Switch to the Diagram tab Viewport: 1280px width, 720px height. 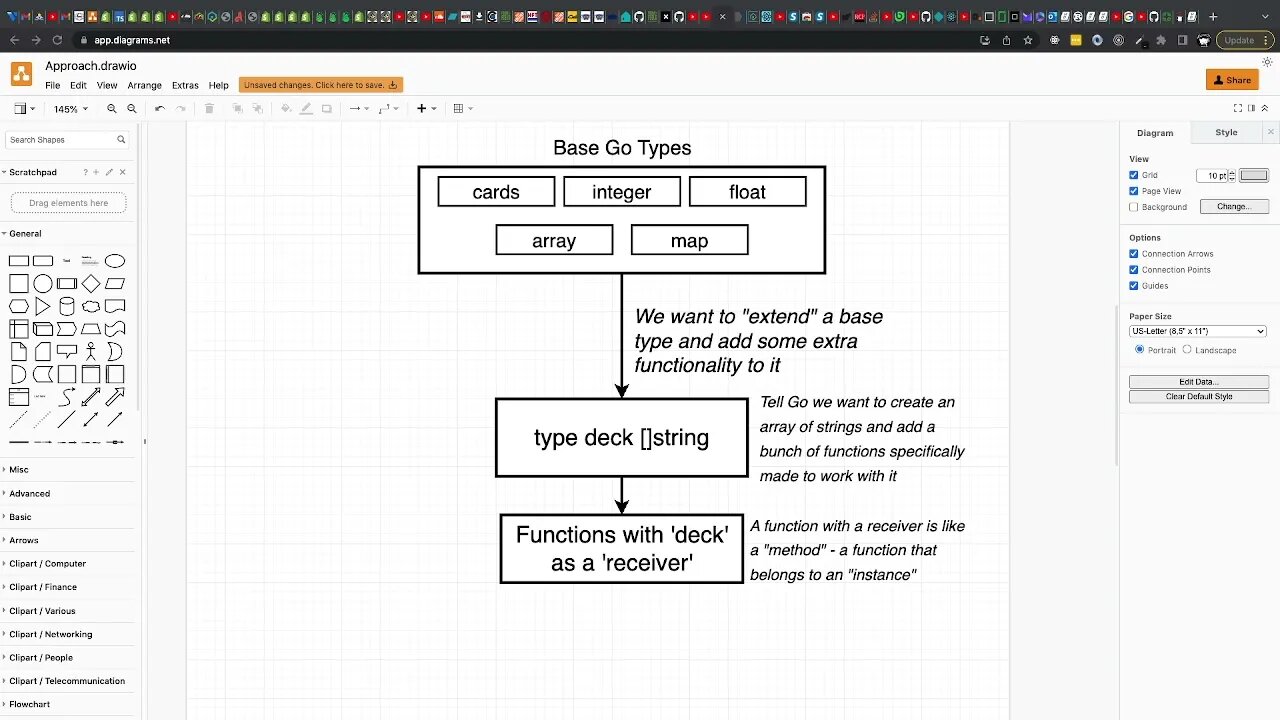[x=1155, y=133]
